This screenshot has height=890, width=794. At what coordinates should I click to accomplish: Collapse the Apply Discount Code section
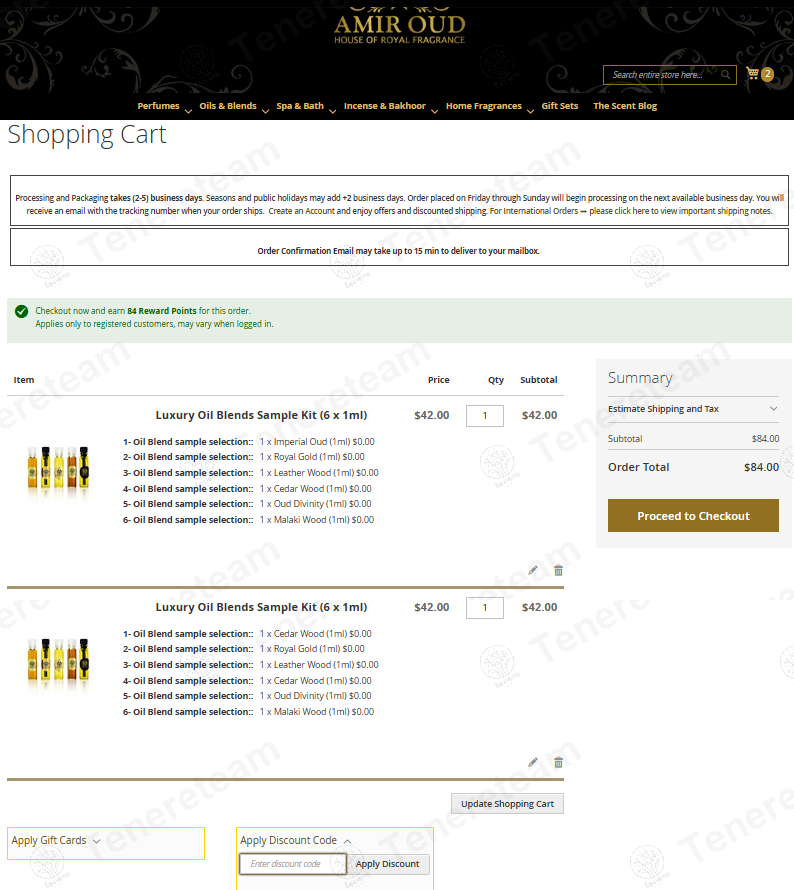point(296,841)
